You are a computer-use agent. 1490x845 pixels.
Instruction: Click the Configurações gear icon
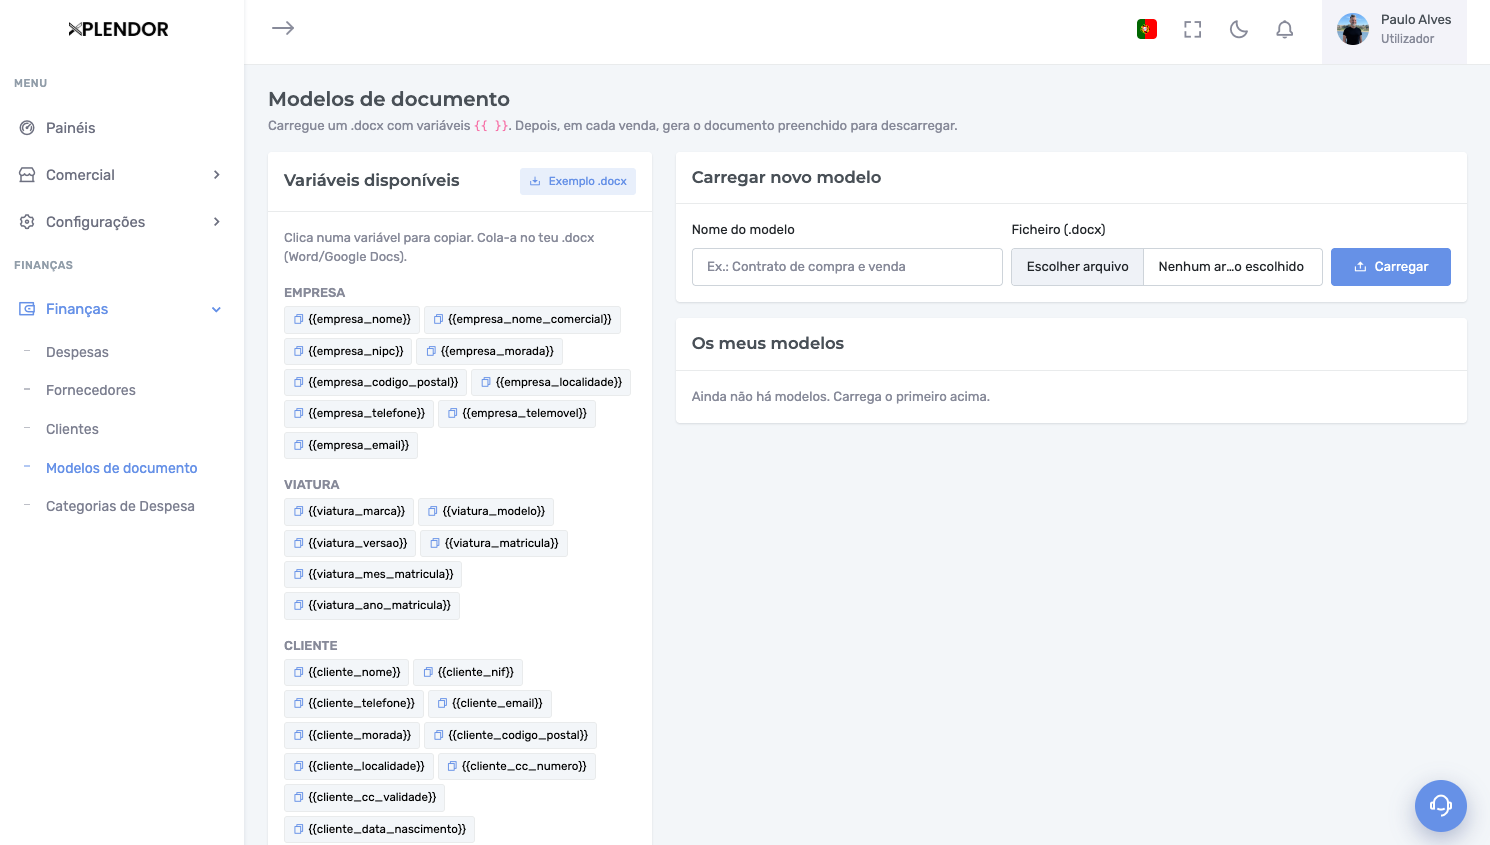27,222
